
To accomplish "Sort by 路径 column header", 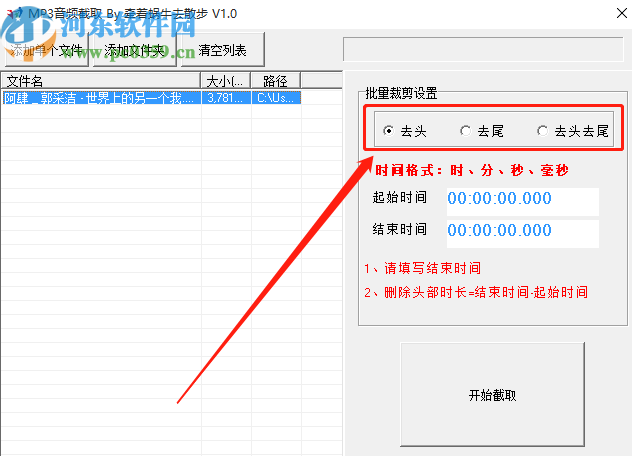I will click(x=276, y=81).
